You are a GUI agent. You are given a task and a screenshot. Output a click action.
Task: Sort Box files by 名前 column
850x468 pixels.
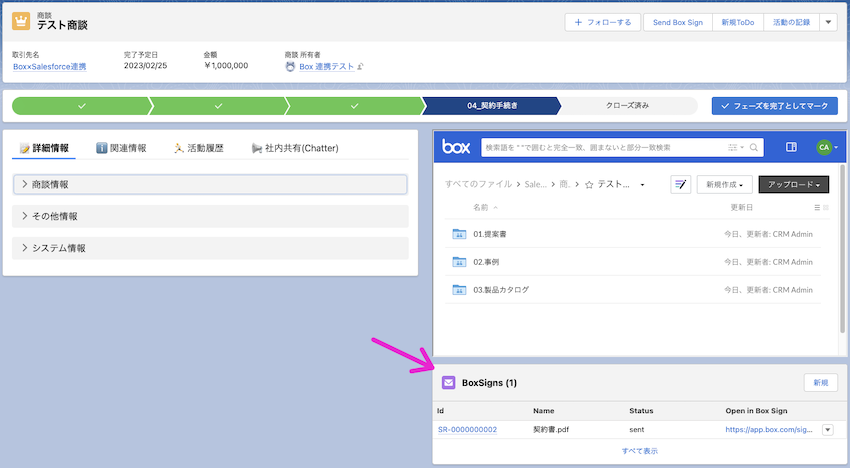tap(485, 207)
